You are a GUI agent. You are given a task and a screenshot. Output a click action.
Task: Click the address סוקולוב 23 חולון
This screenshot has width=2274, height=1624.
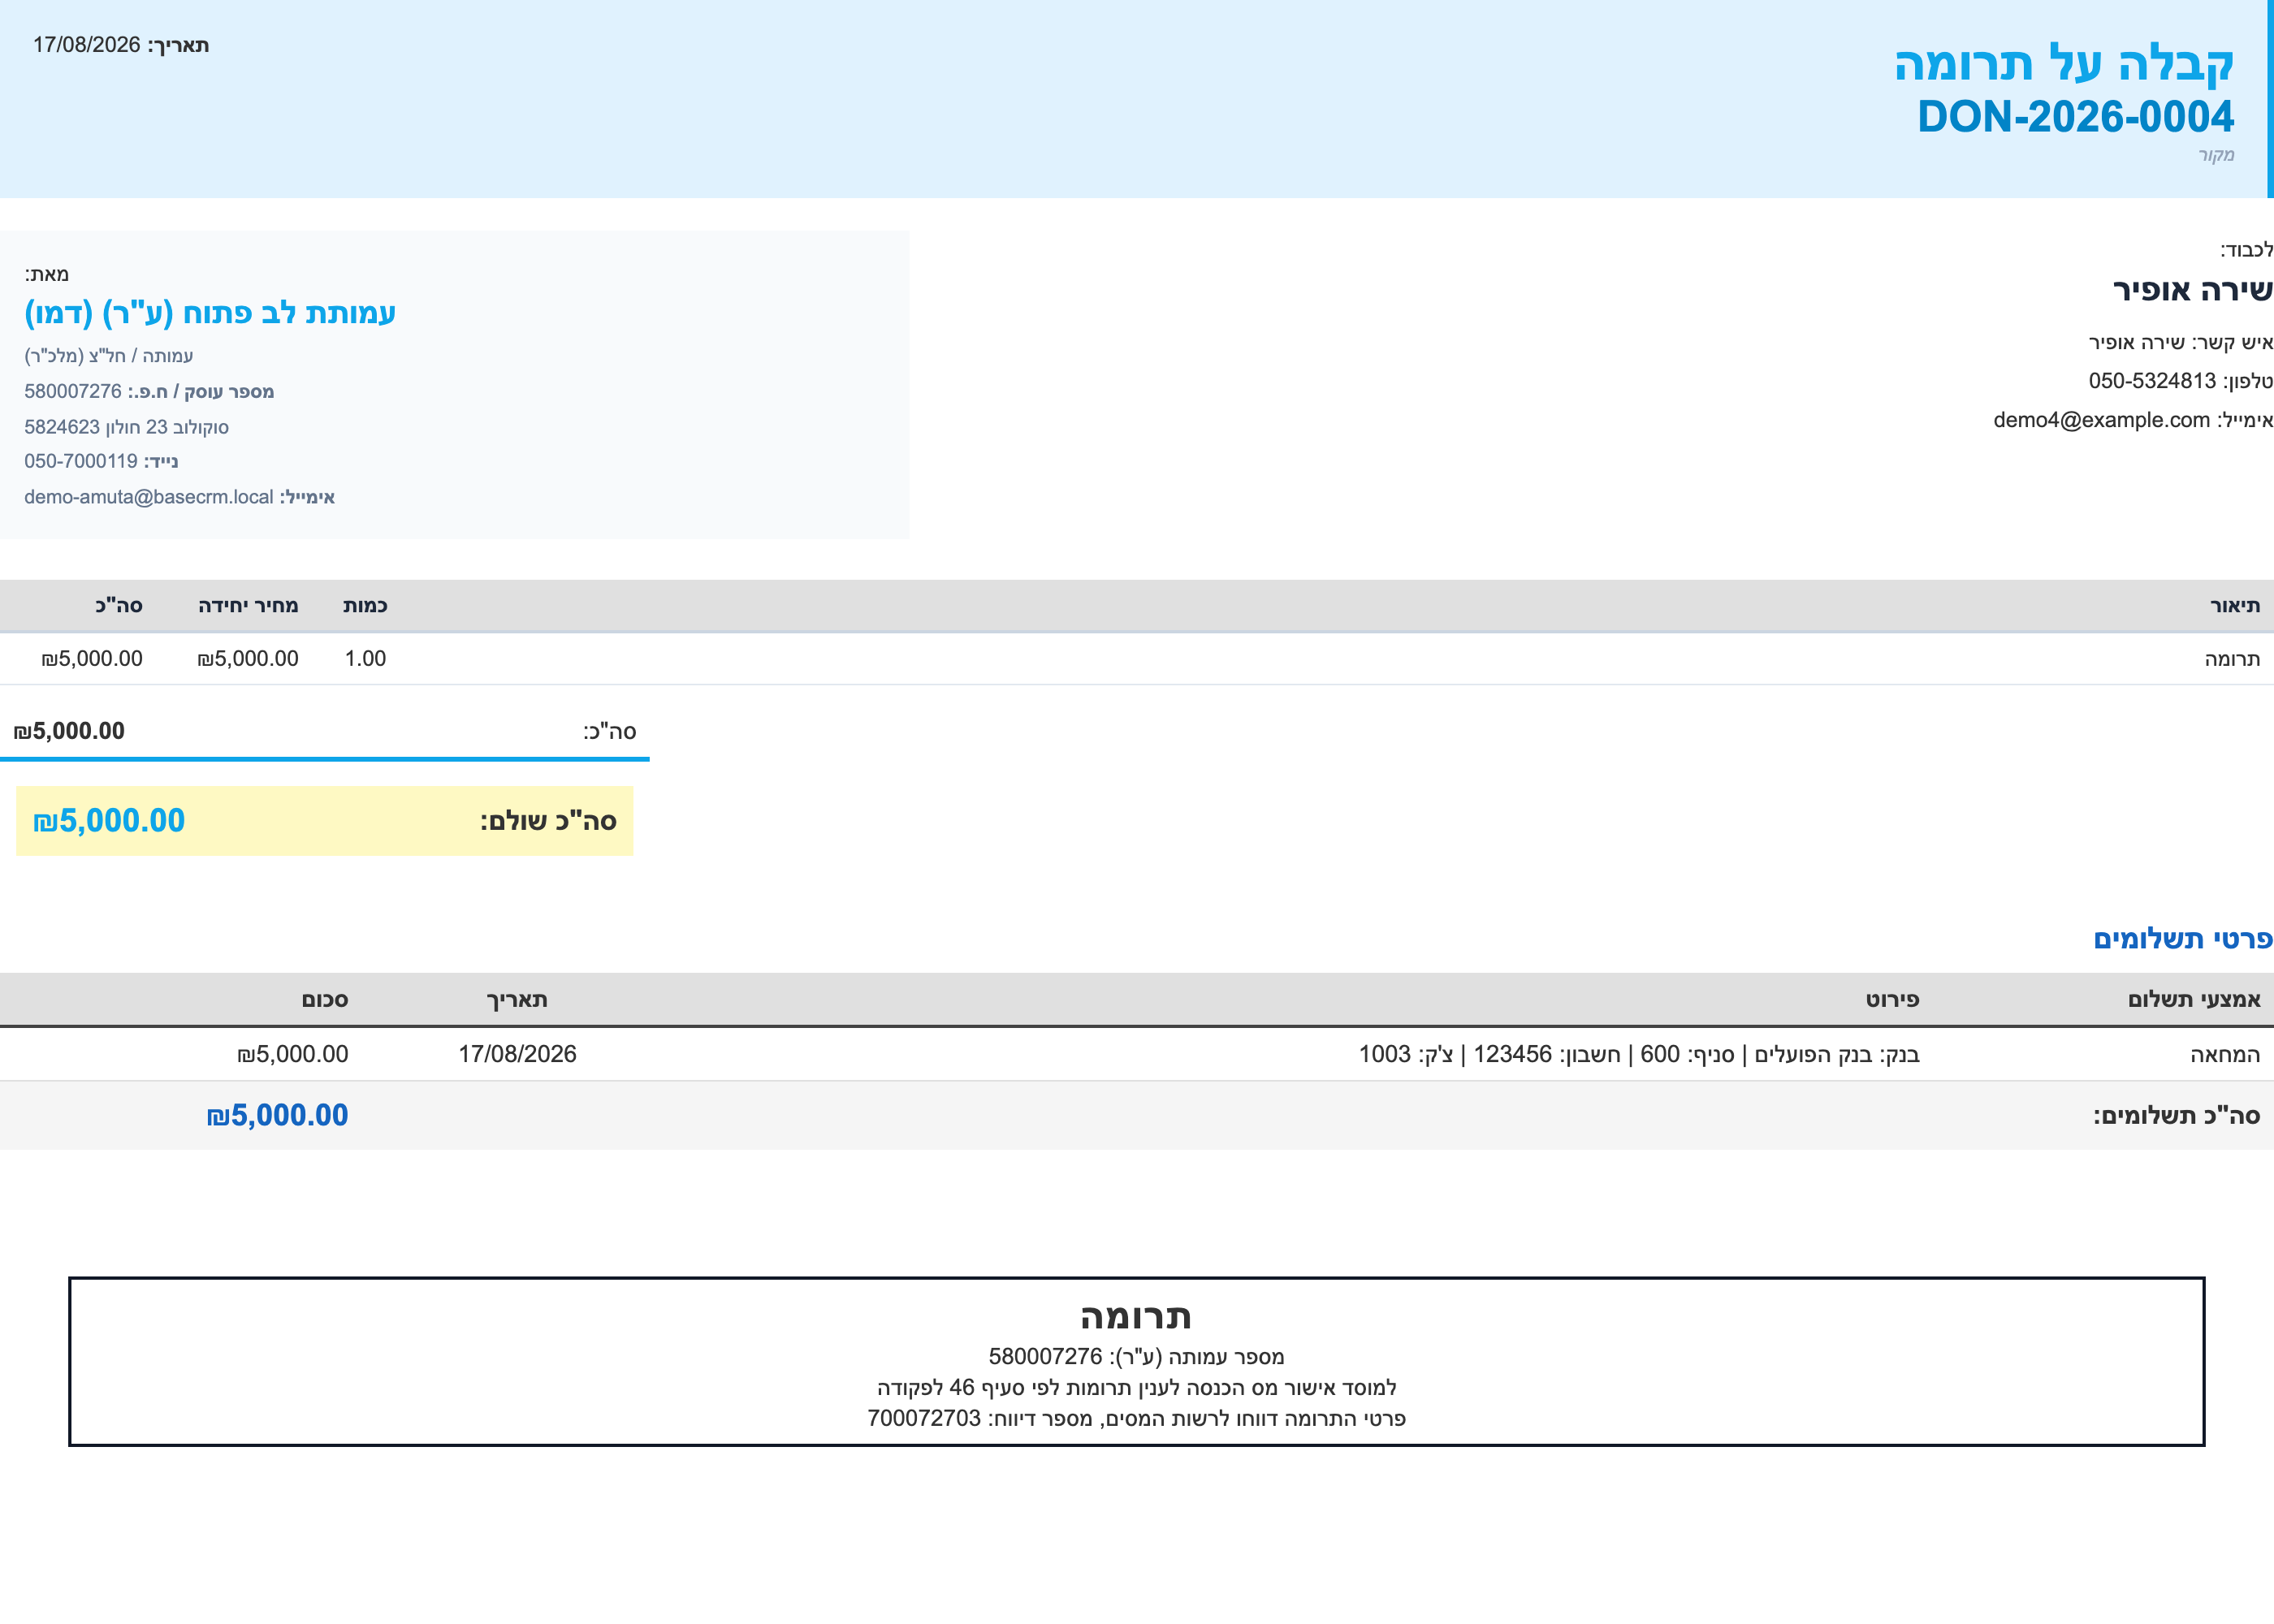126,427
